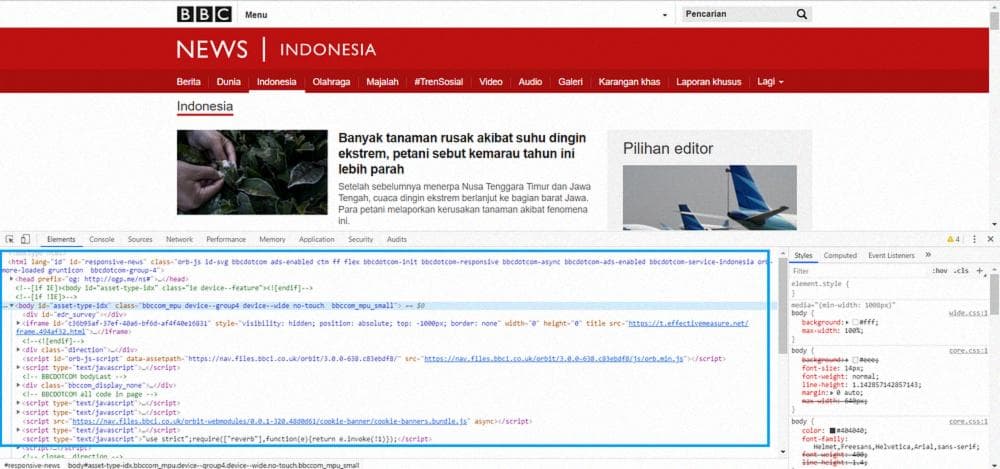Open the Event Listeners tab
Image resolution: width=1000 pixels, height=469 pixels.
point(891,255)
